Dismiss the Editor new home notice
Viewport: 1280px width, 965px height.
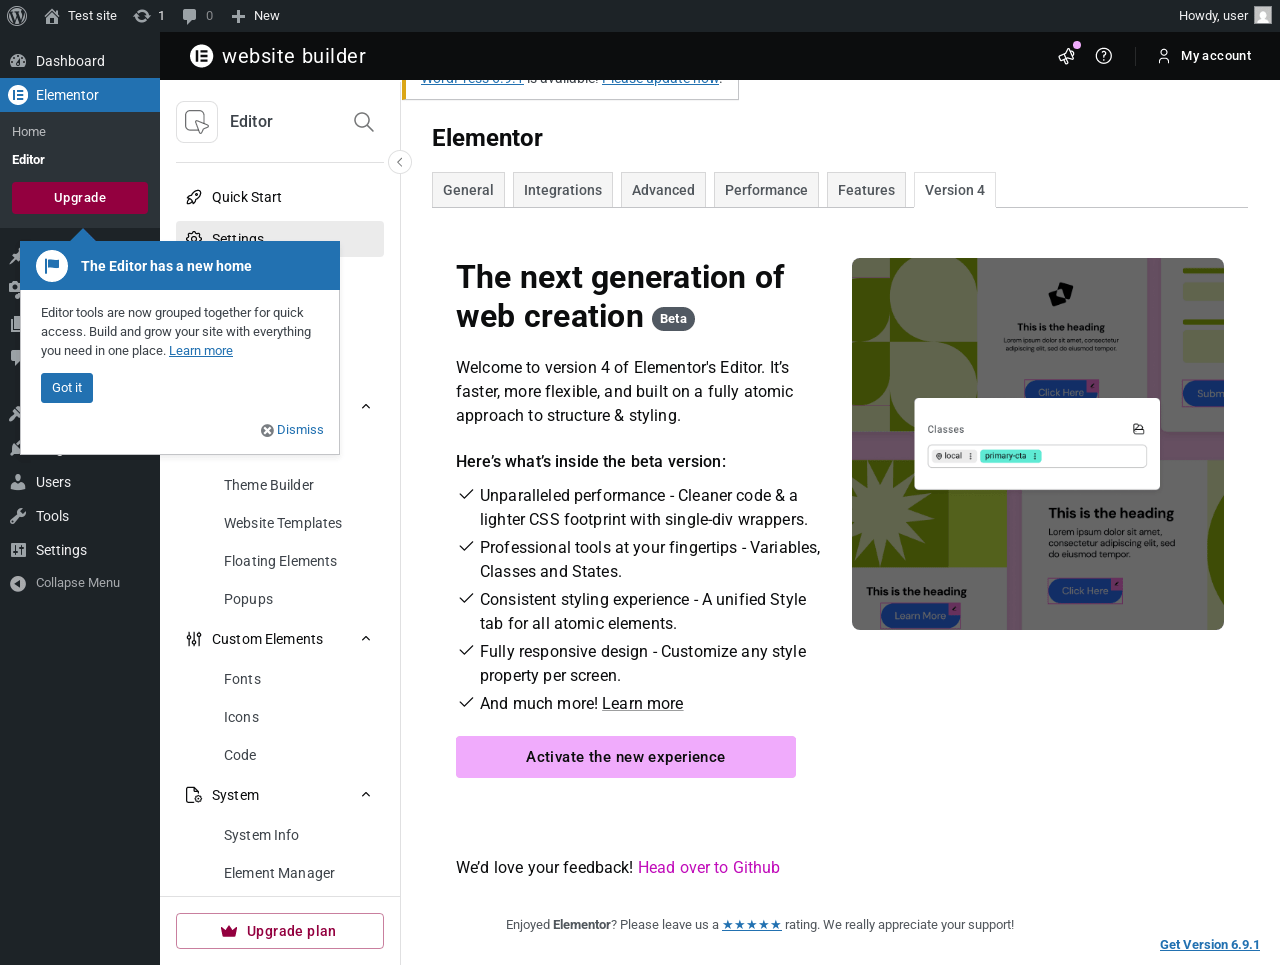[293, 430]
